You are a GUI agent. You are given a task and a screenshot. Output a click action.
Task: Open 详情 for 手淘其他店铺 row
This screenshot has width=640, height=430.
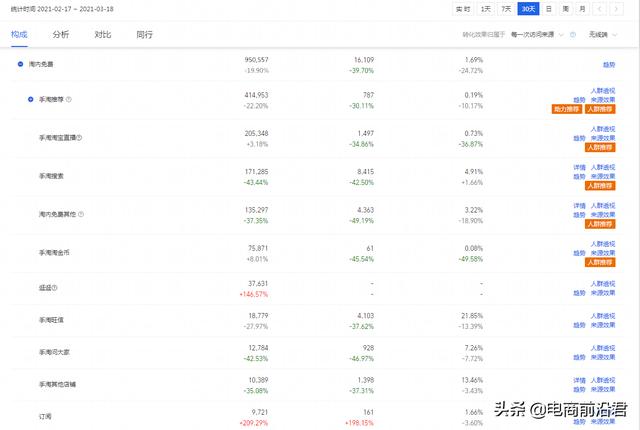(579, 380)
